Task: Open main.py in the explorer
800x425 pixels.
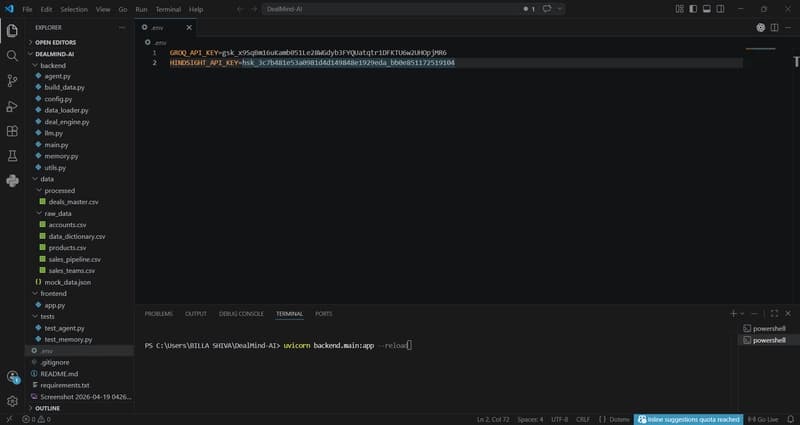Action: (56, 144)
